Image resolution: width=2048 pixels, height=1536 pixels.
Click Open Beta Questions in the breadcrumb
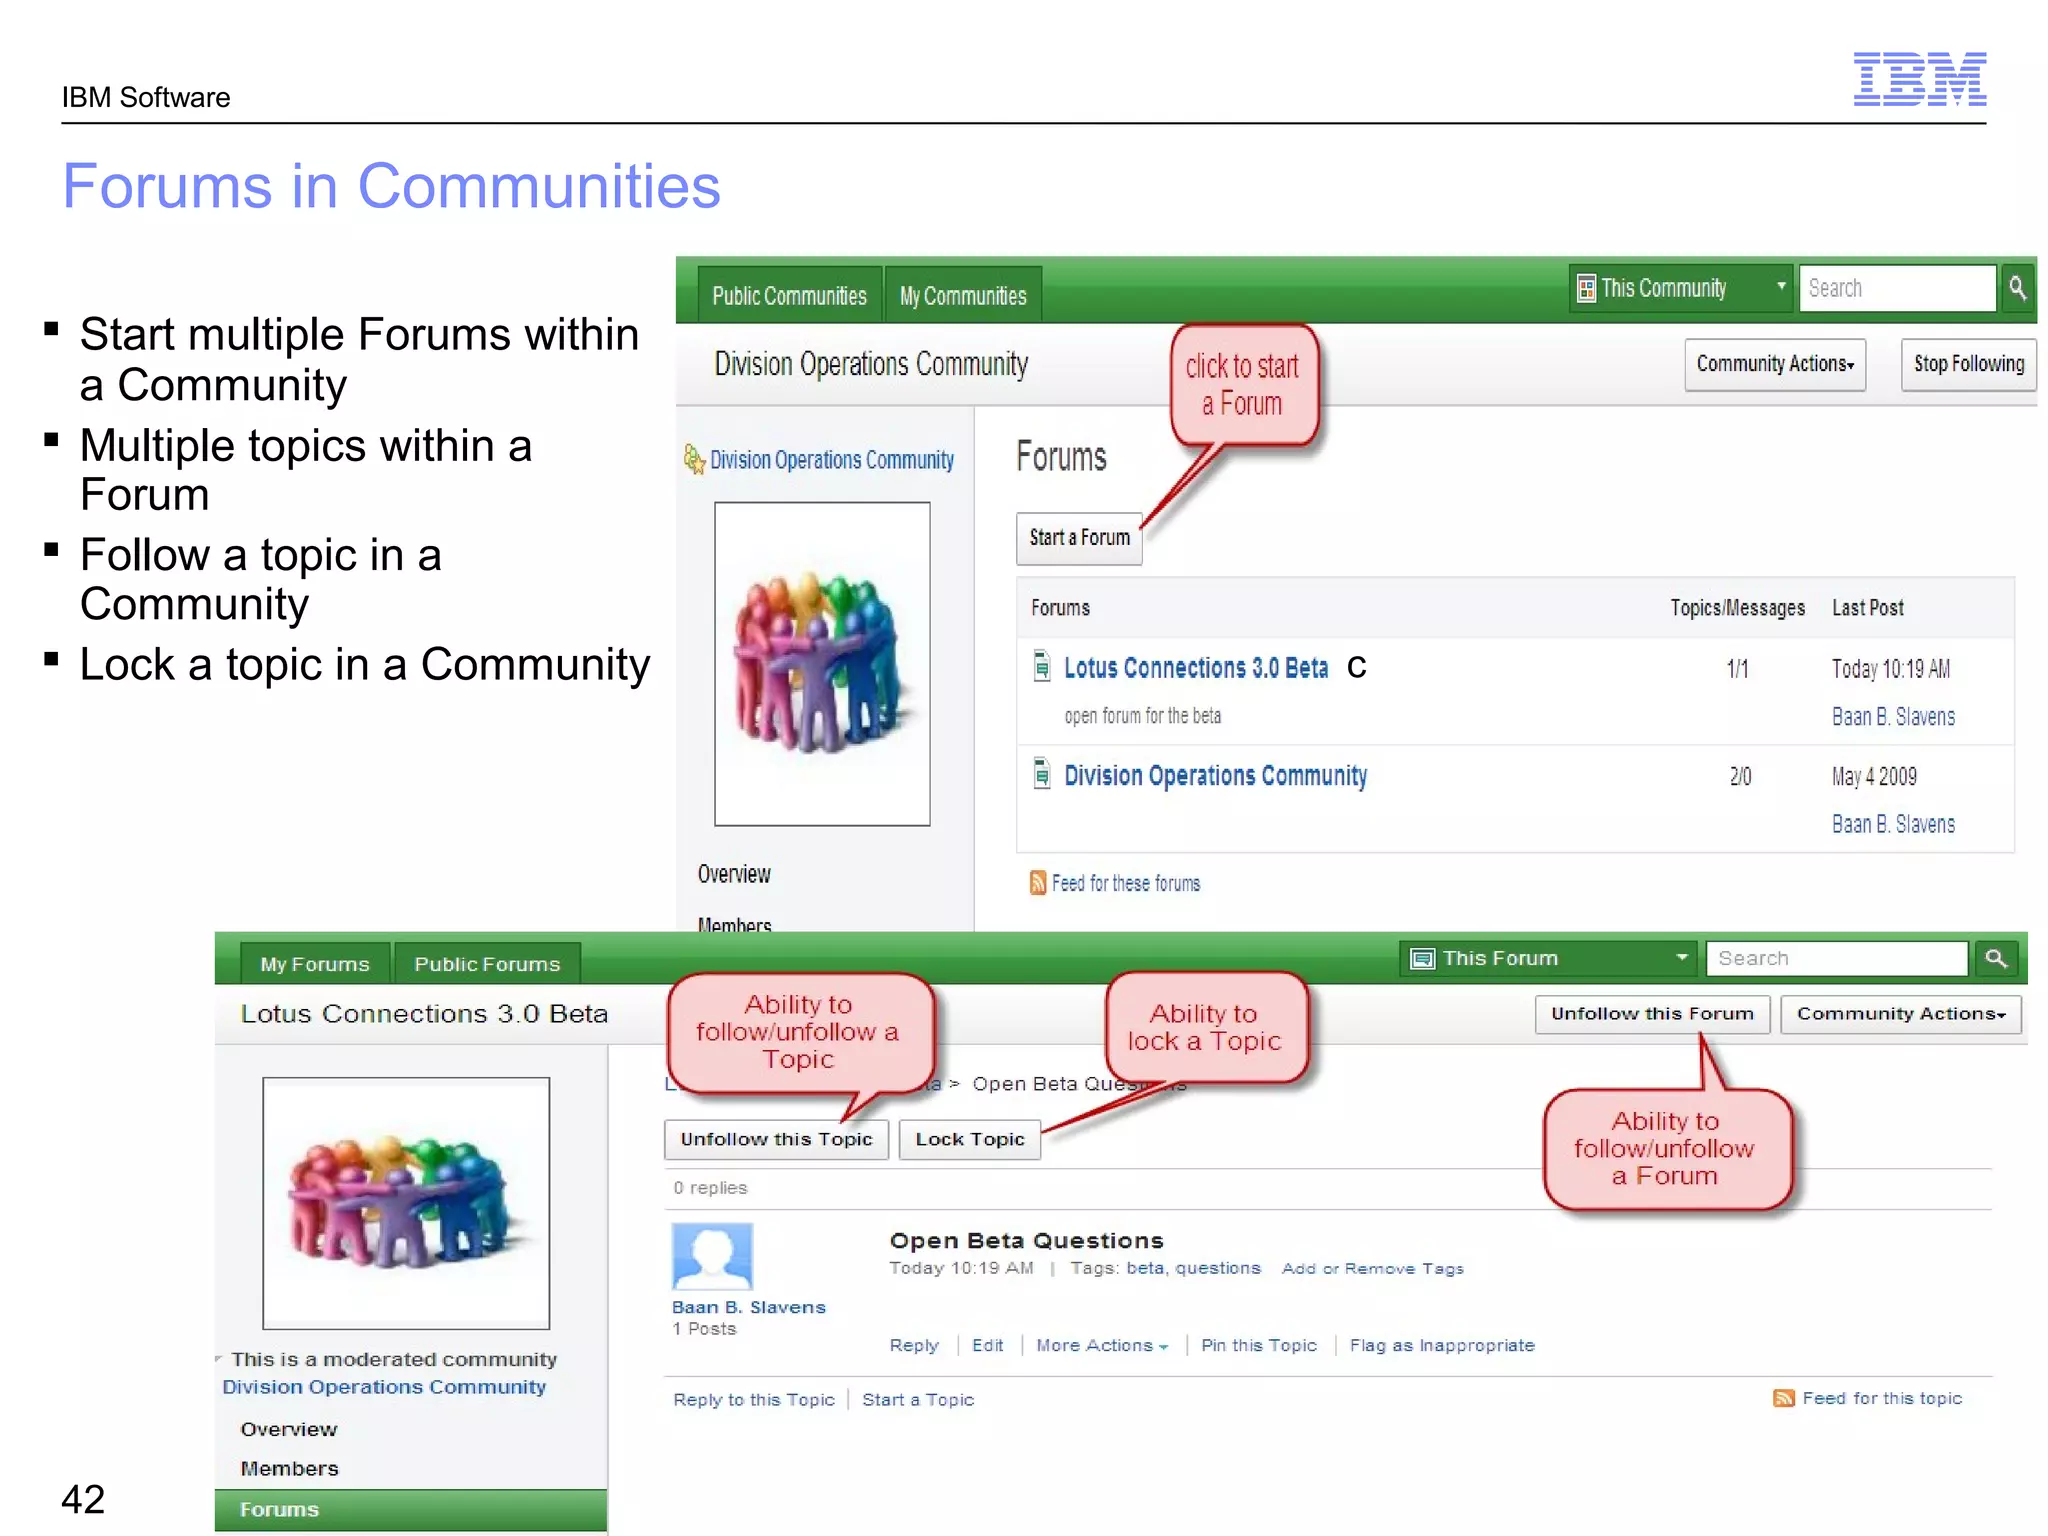tap(1079, 1084)
